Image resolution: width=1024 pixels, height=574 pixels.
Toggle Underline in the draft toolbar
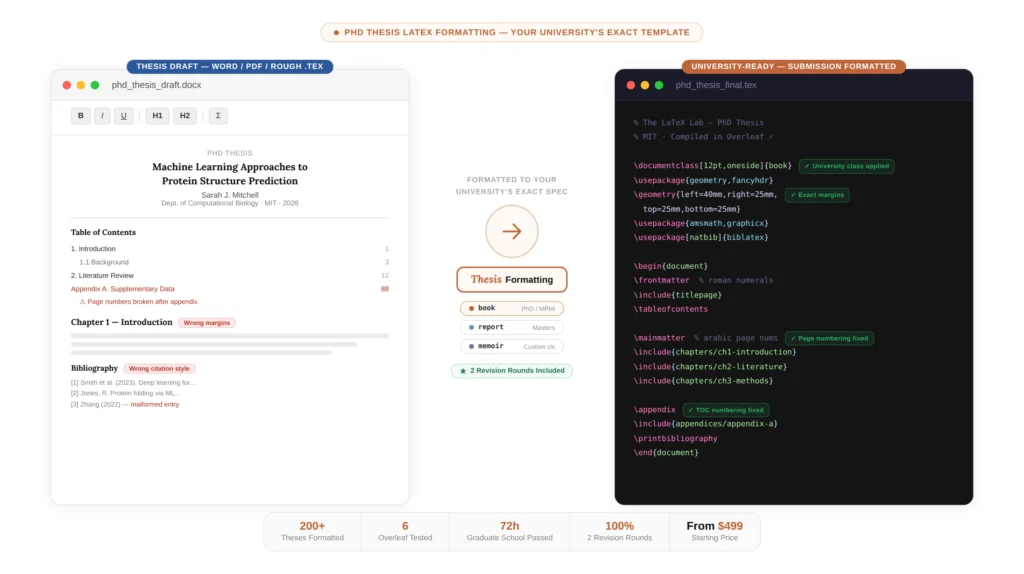click(x=123, y=116)
